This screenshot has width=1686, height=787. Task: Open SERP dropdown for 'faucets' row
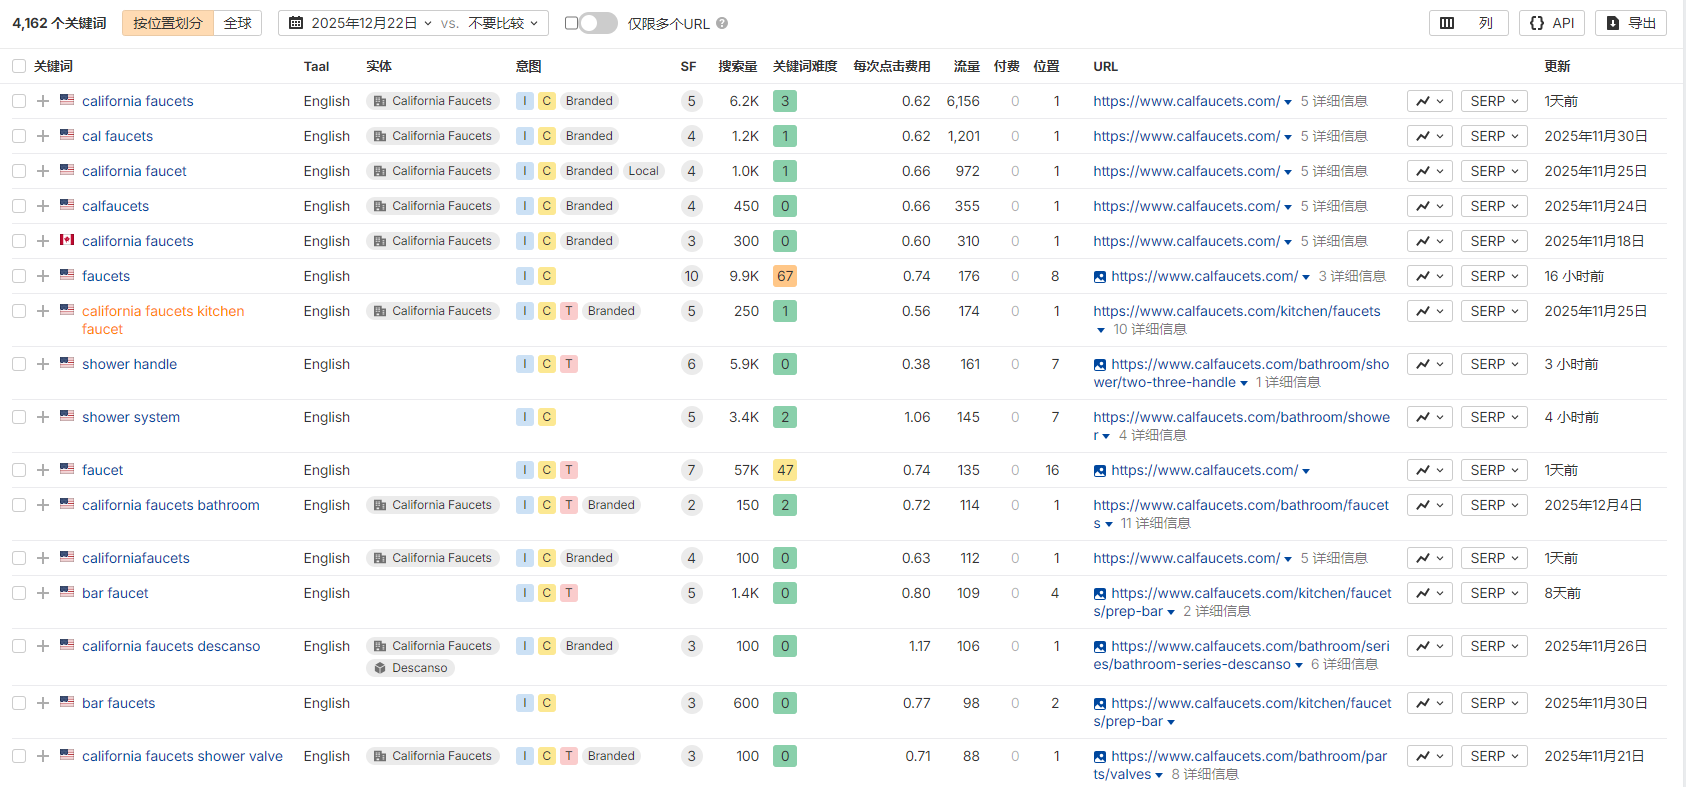[x=1494, y=276]
